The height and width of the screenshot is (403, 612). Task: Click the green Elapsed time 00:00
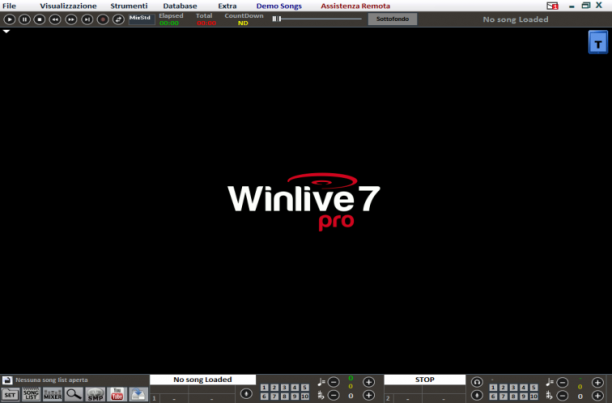pos(169,23)
